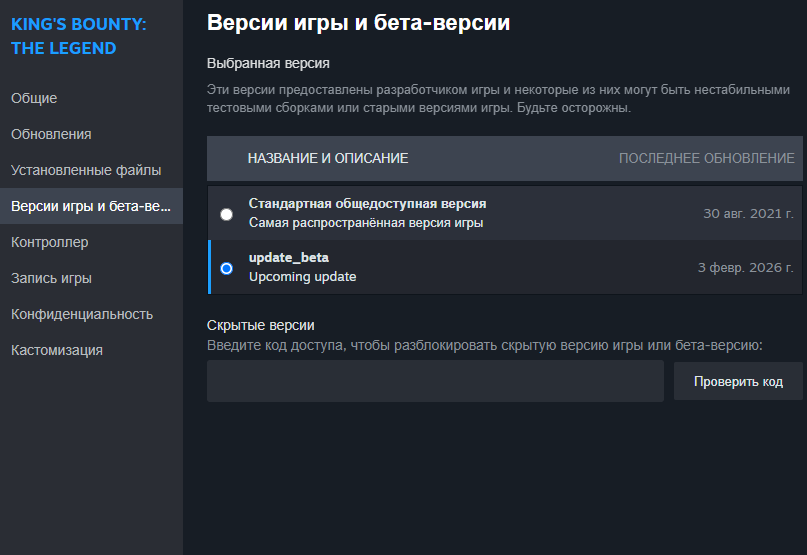Image resolution: width=807 pixels, height=555 pixels.
Task: Click Самая распространённая версия игры description
Action: 366,223
